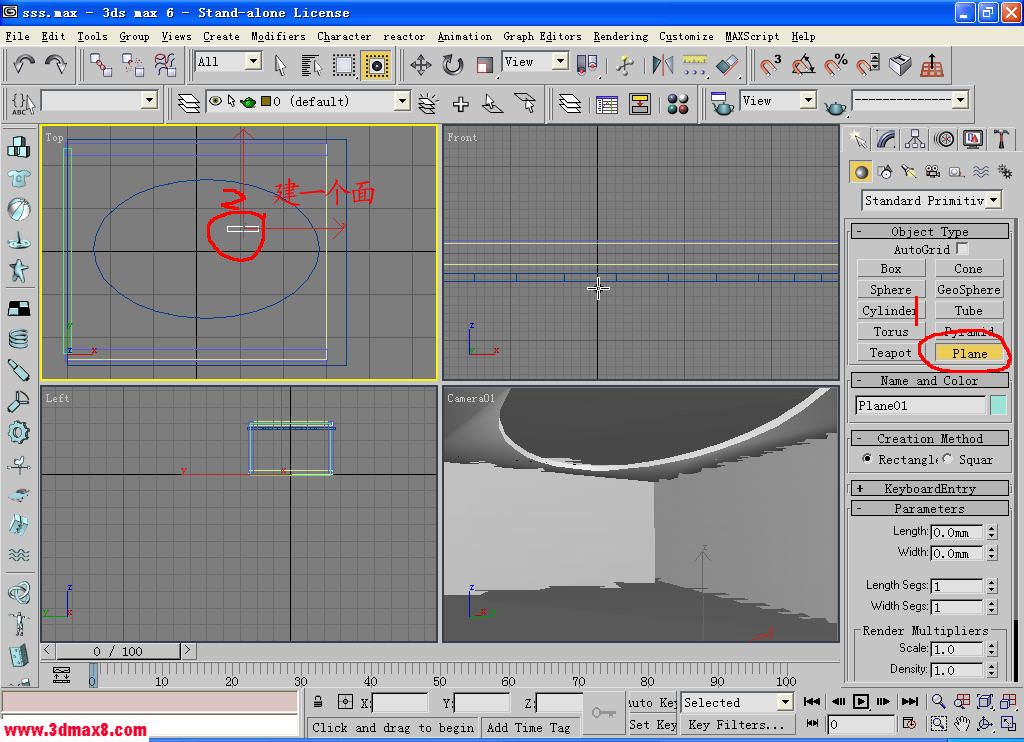Click the Teapot primitive button
1024x742 pixels.
pyautogui.click(x=890, y=353)
